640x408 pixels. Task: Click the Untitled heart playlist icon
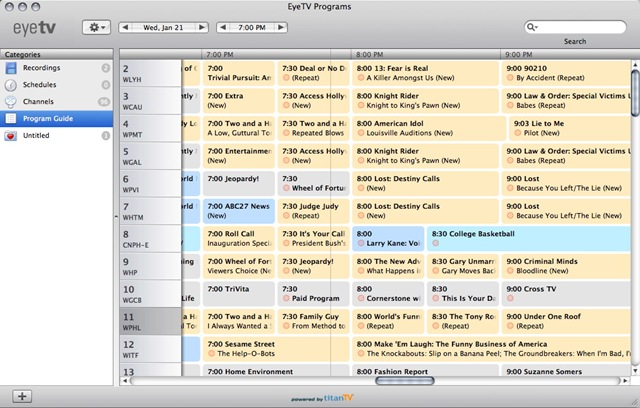pos(11,135)
